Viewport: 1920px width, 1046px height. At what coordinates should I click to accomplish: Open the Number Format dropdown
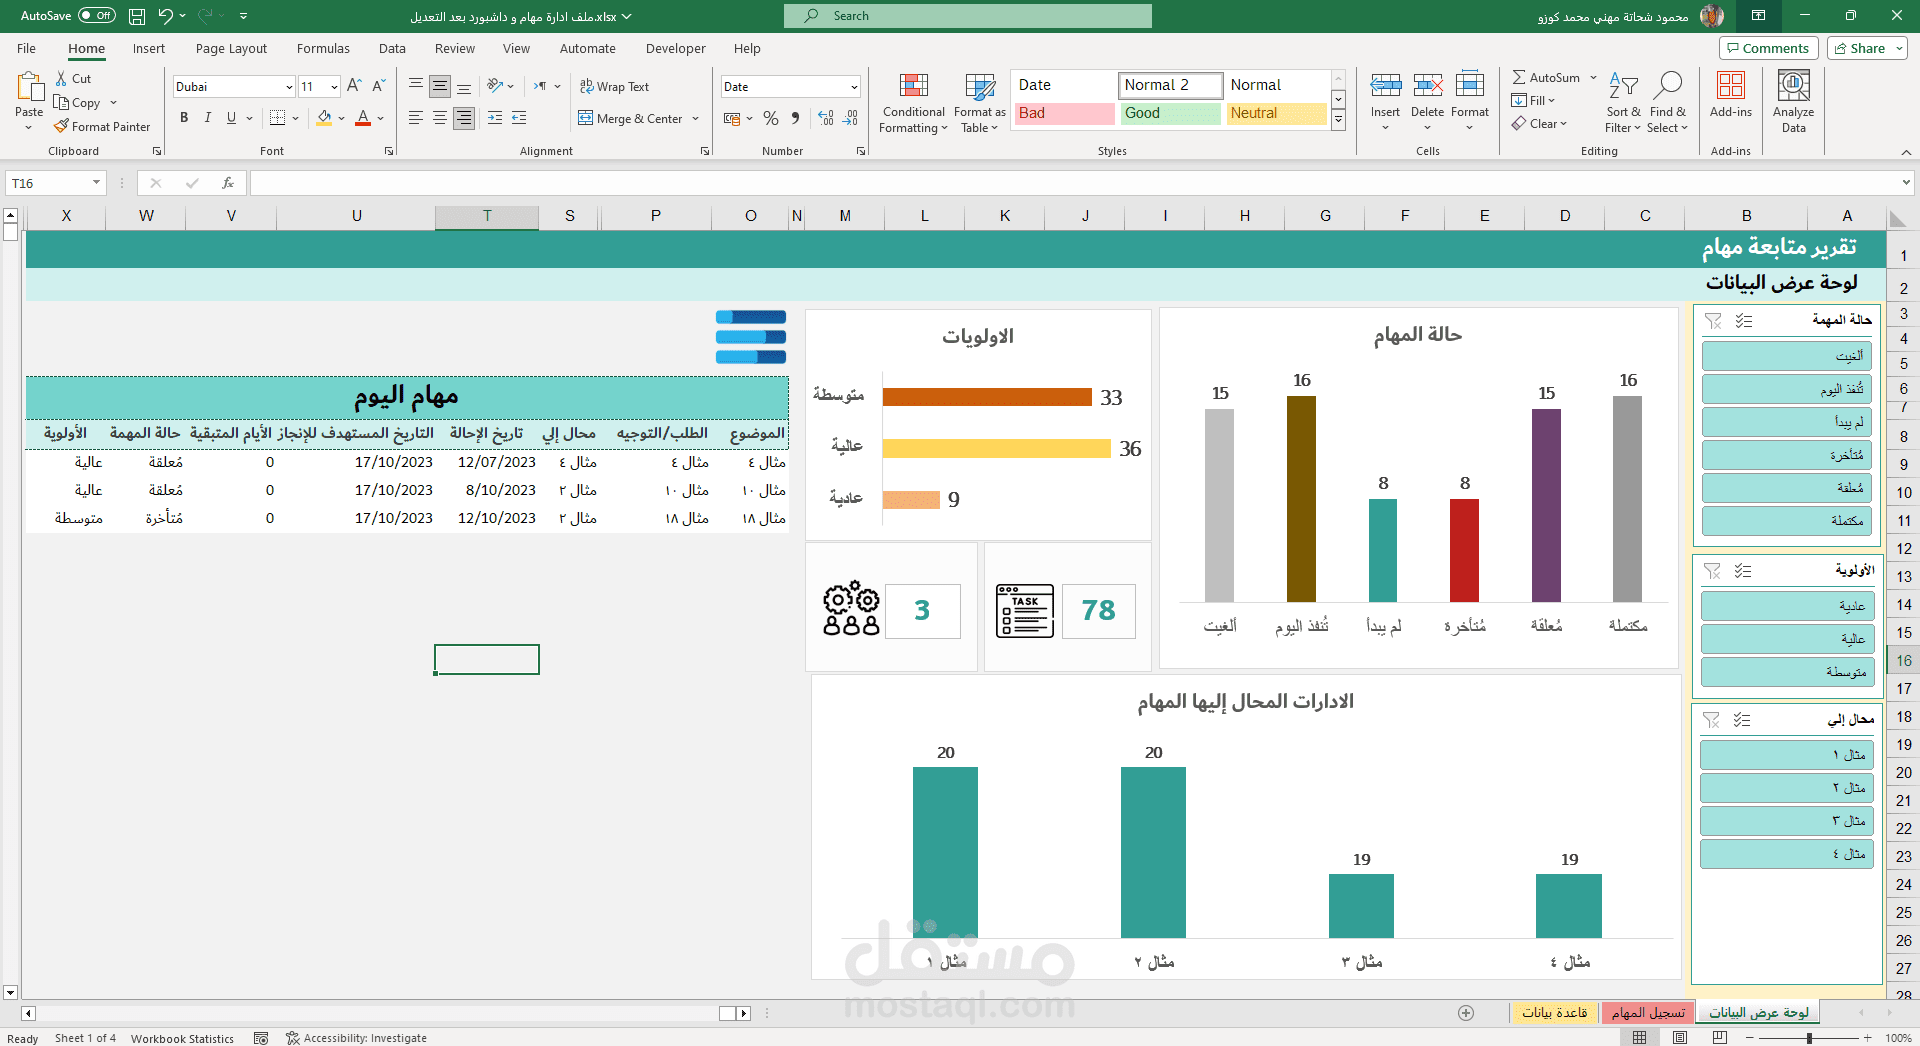coord(854,87)
